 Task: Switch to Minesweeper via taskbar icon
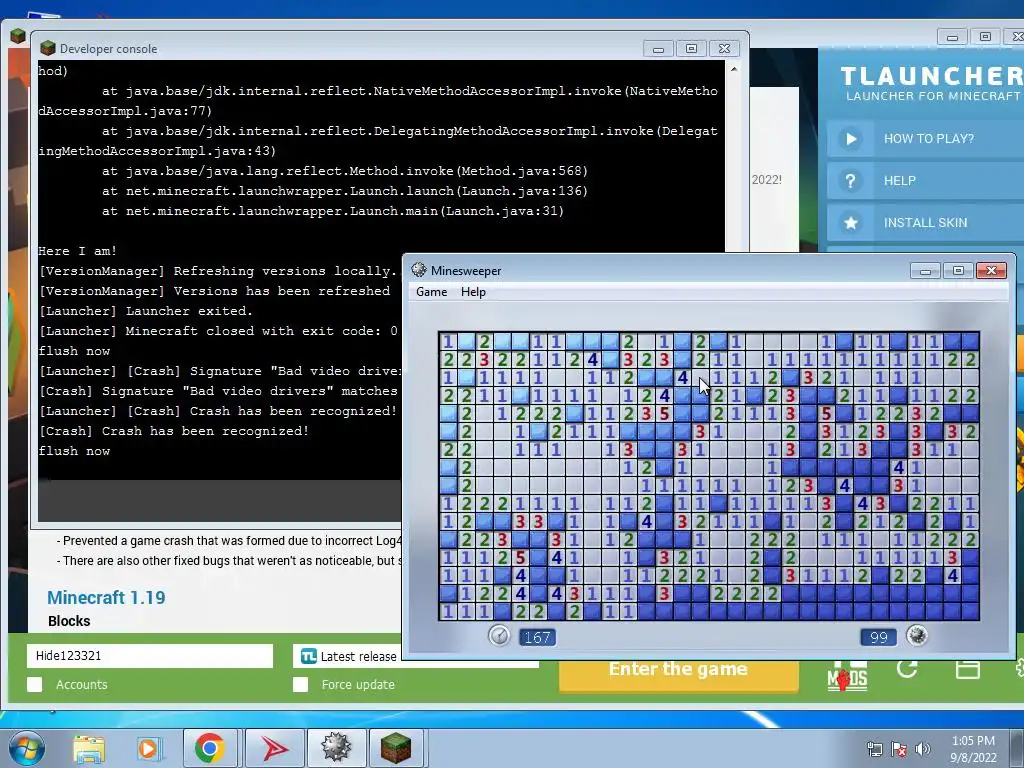335,748
